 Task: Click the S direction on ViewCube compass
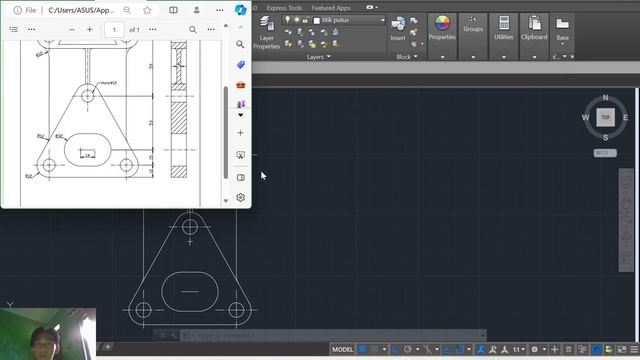coord(605,138)
